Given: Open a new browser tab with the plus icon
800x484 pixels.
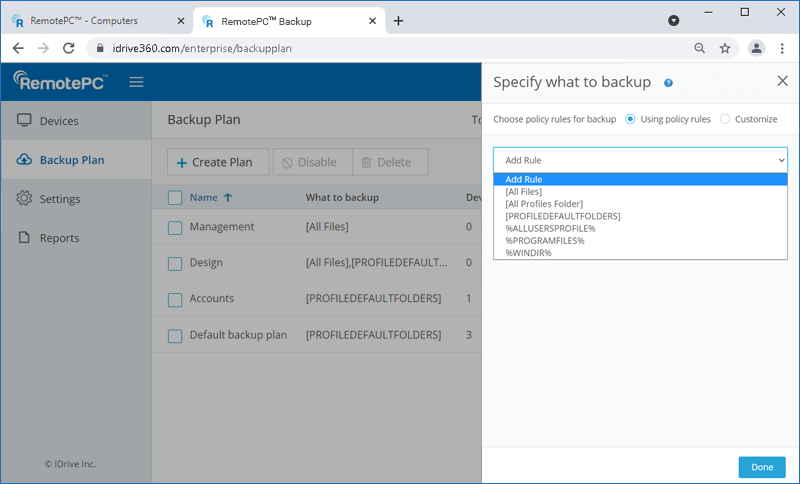Looking at the screenshot, I should click(x=398, y=21).
